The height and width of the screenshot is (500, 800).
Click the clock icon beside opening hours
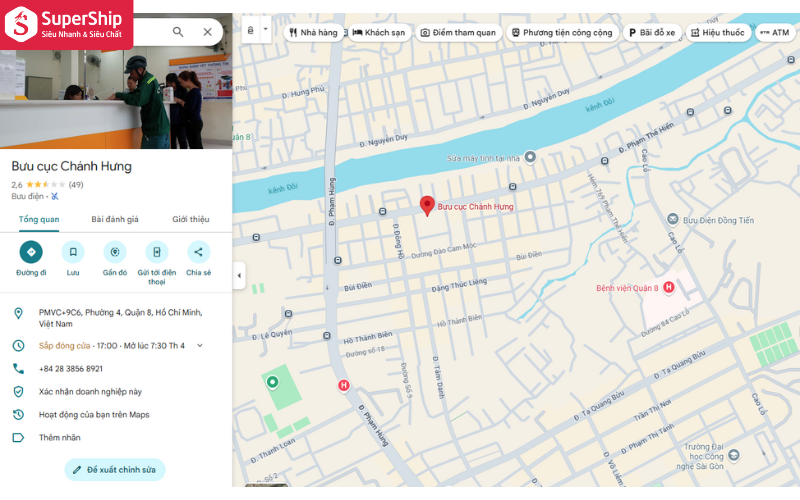coord(18,345)
